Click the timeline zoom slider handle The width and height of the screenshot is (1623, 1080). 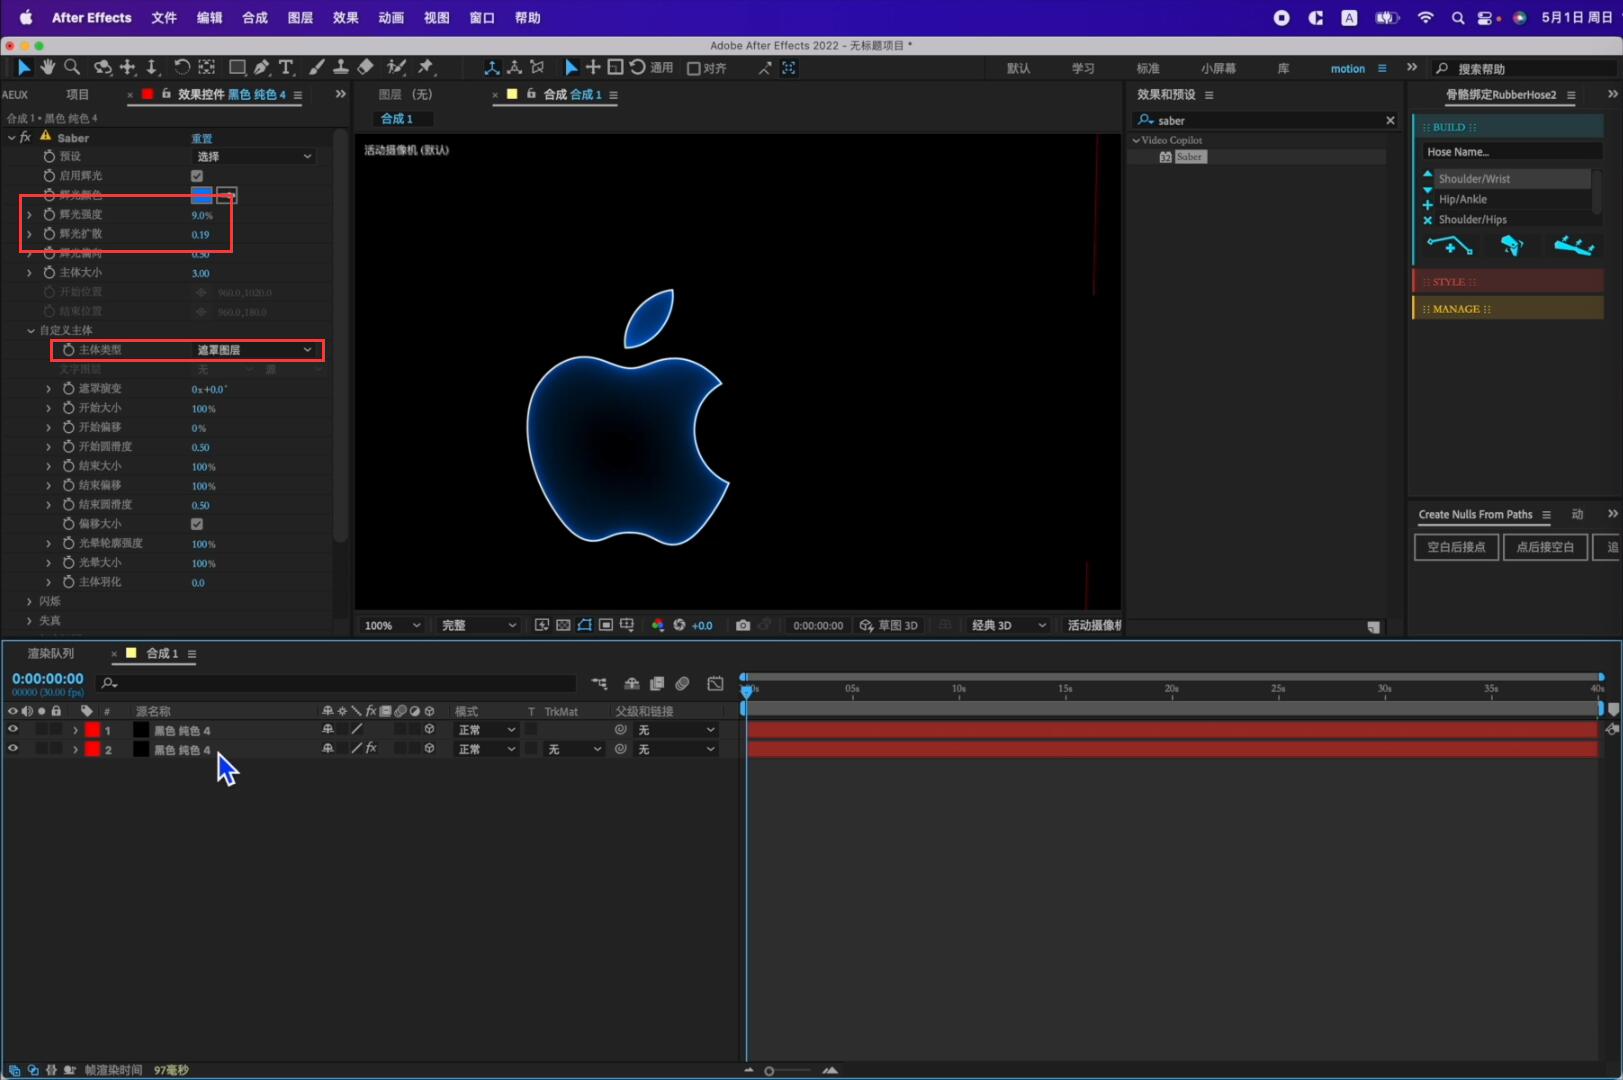[769, 1071]
